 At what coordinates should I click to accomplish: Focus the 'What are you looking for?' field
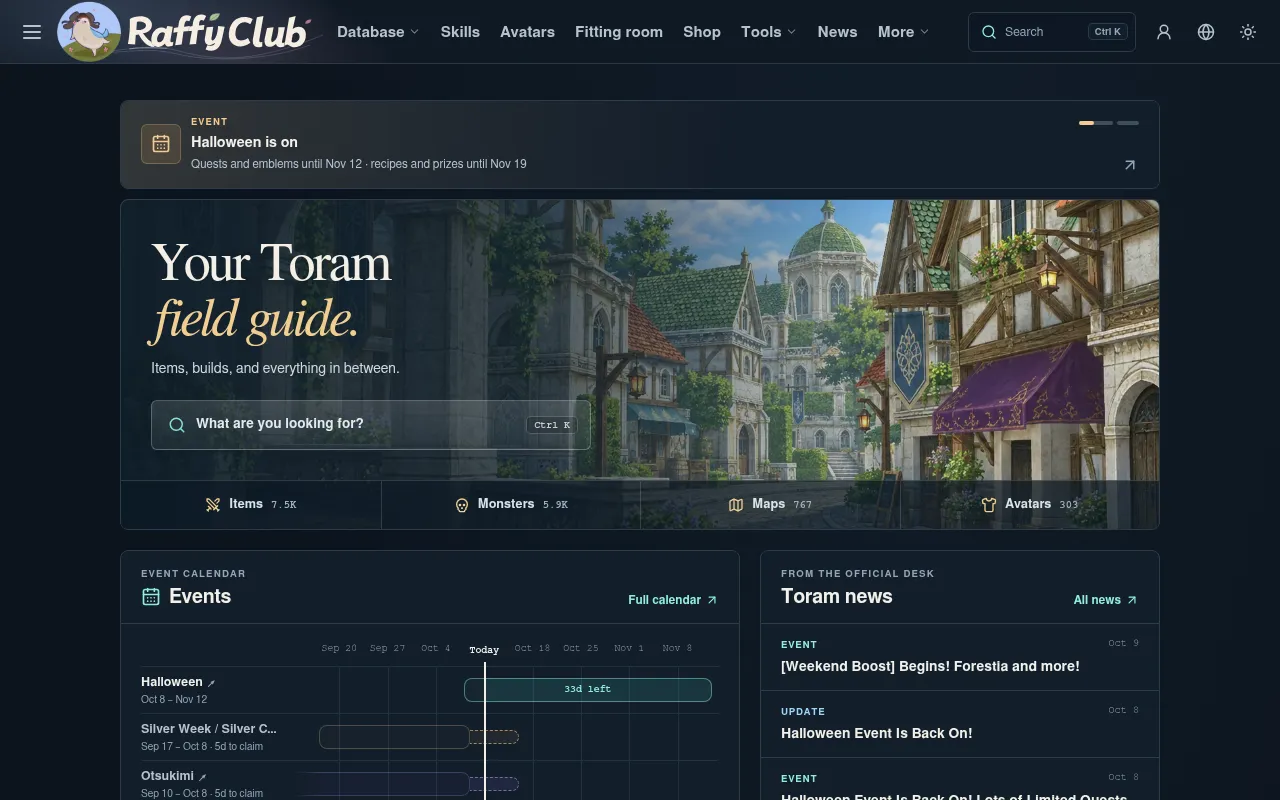[370, 425]
